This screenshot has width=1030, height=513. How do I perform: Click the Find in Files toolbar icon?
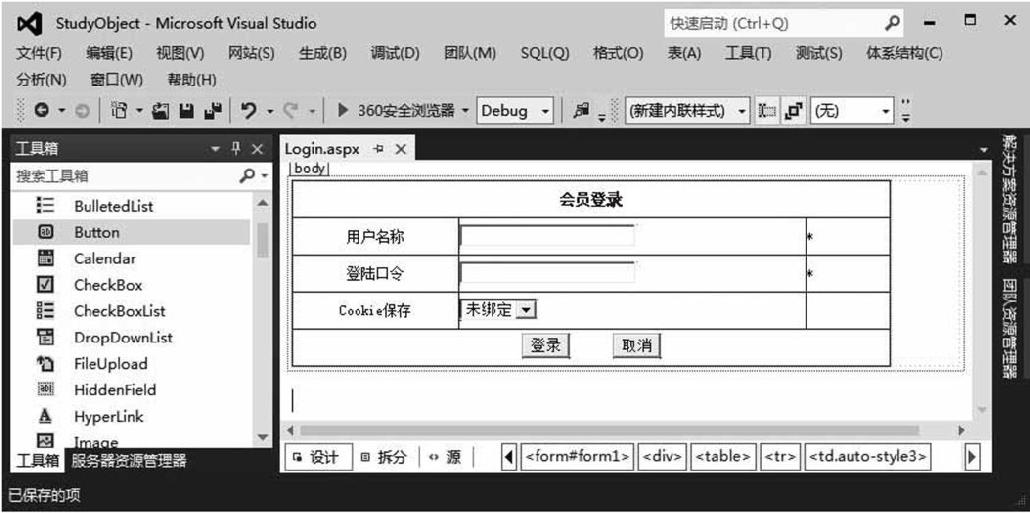click(581, 111)
